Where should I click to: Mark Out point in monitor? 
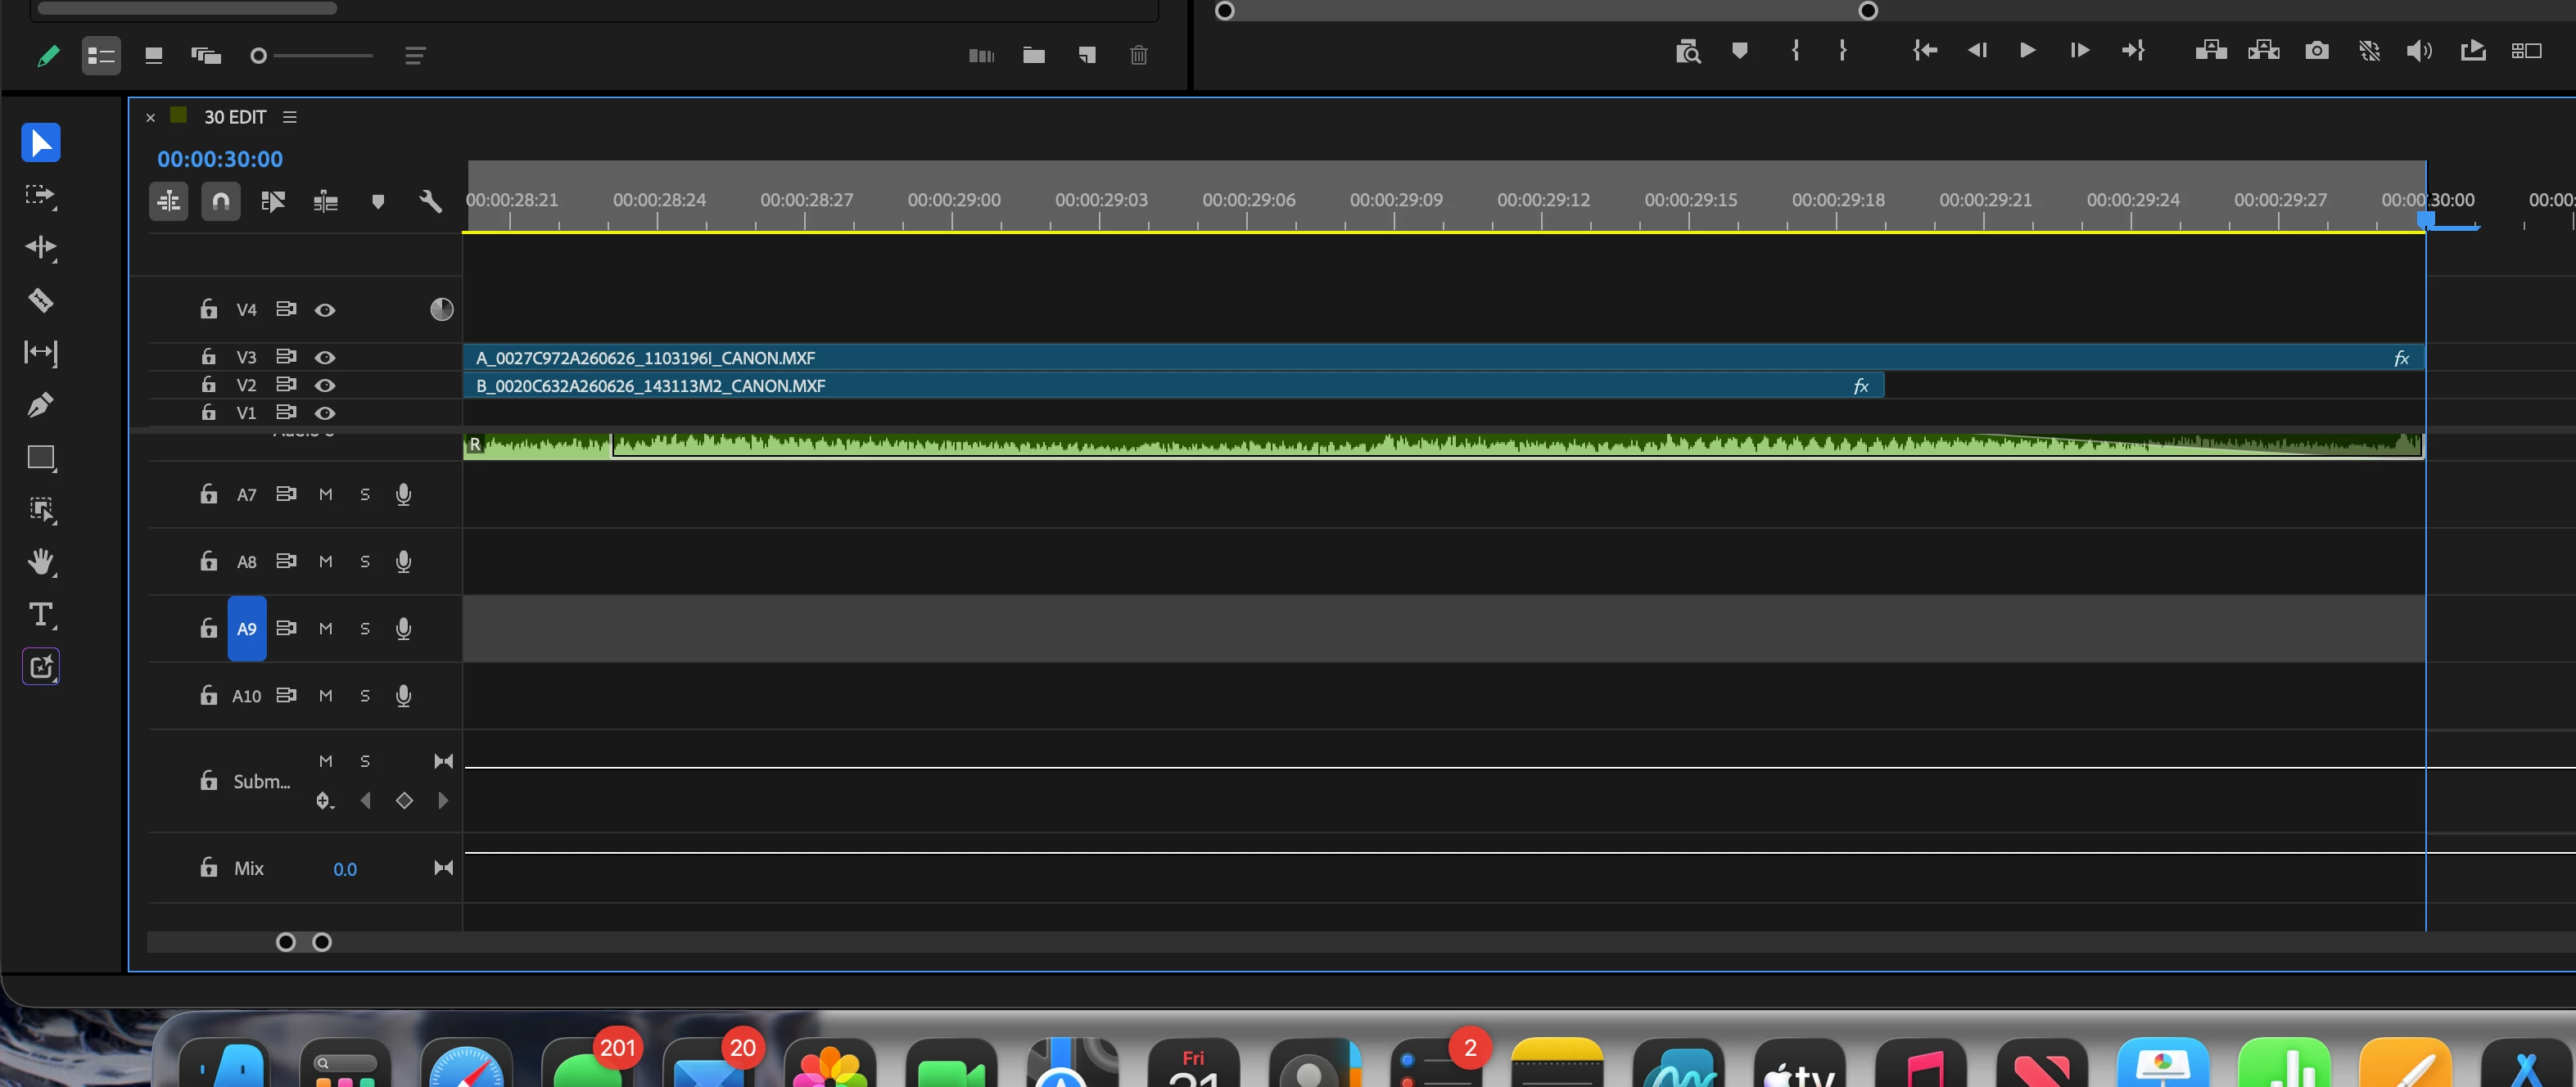coord(1843,50)
